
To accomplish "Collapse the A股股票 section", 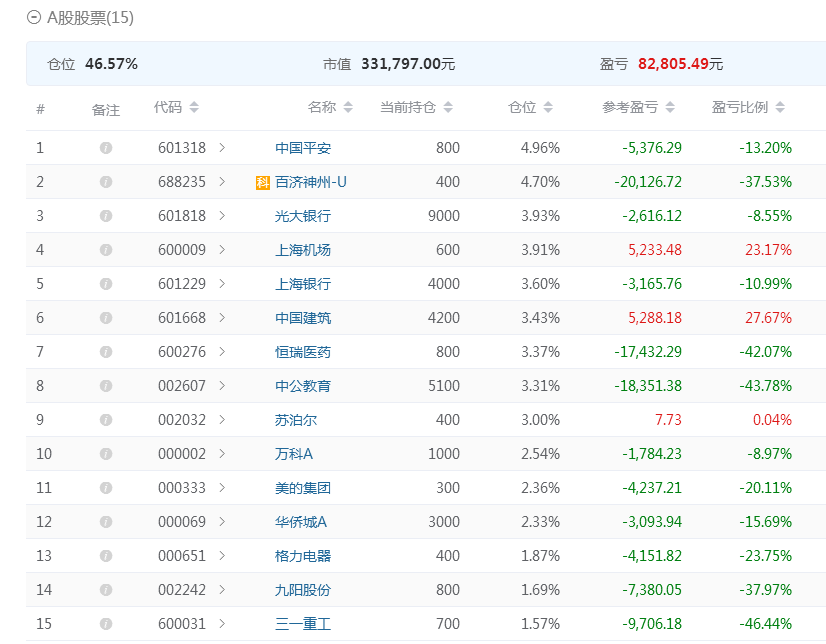I will pyautogui.click(x=35, y=17).
